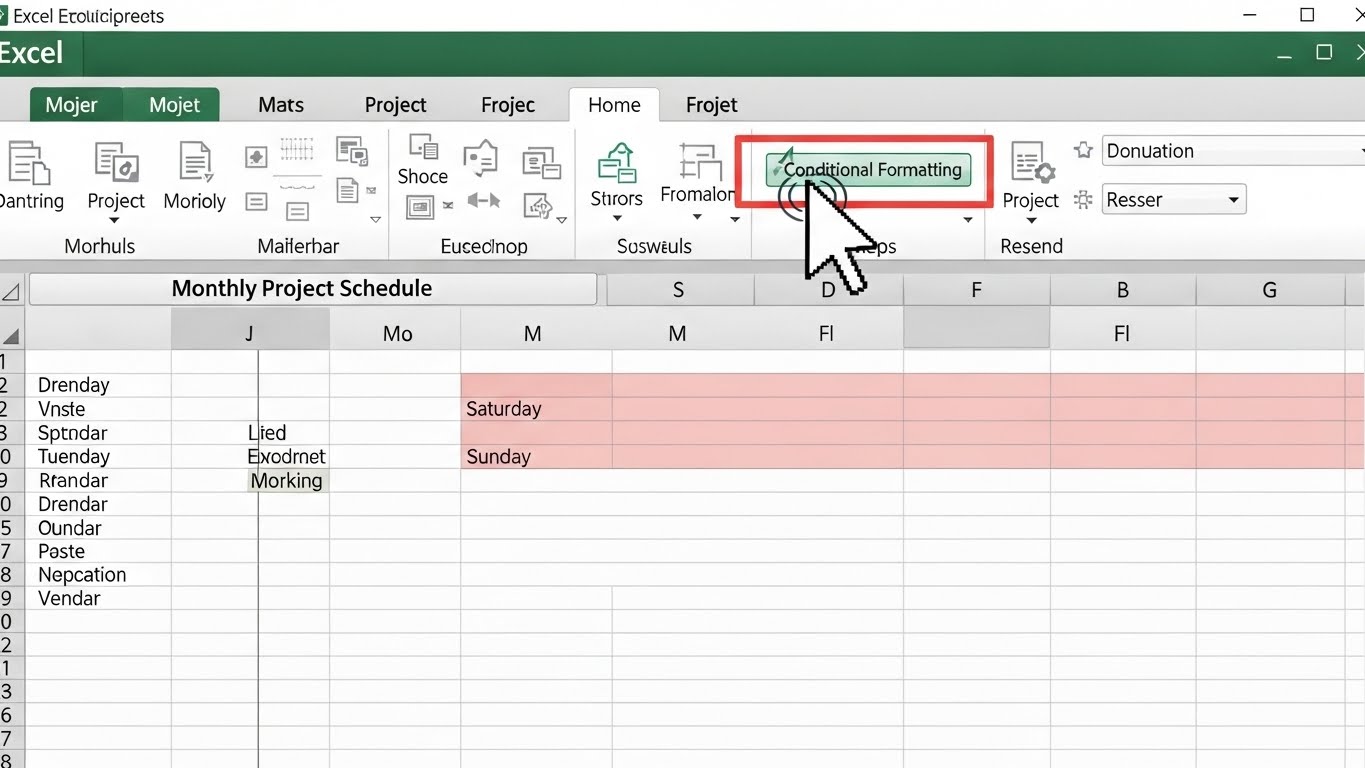
Task: Switch to the Home tab
Action: pyautogui.click(x=614, y=105)
